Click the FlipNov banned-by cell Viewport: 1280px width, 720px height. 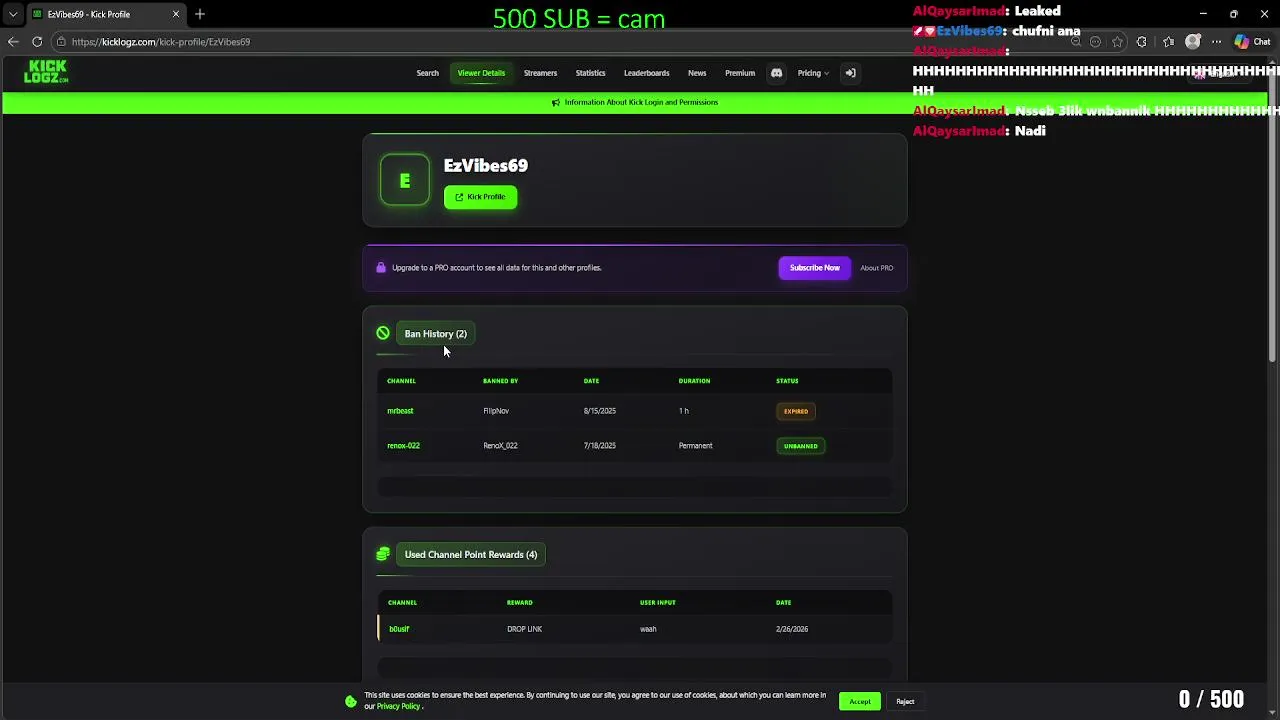point(496,411)
